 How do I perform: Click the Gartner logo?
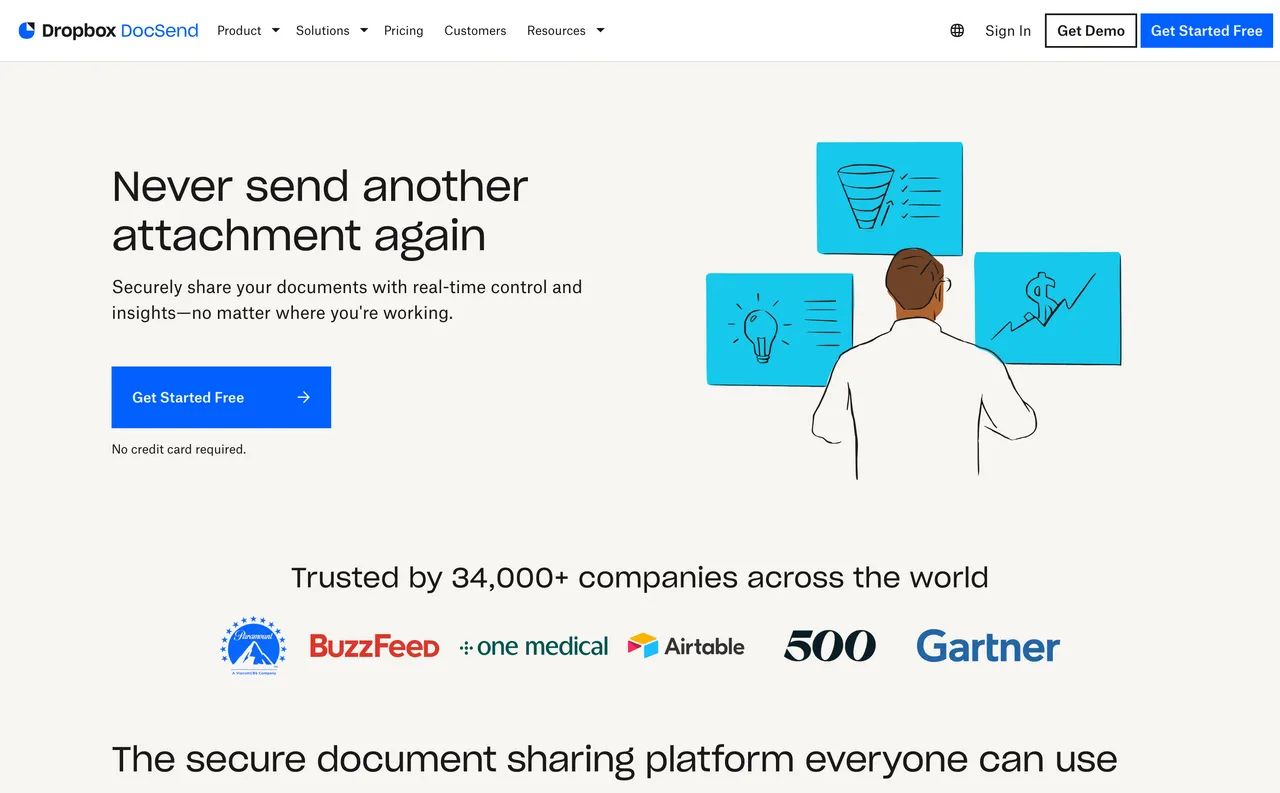point(987,646)
